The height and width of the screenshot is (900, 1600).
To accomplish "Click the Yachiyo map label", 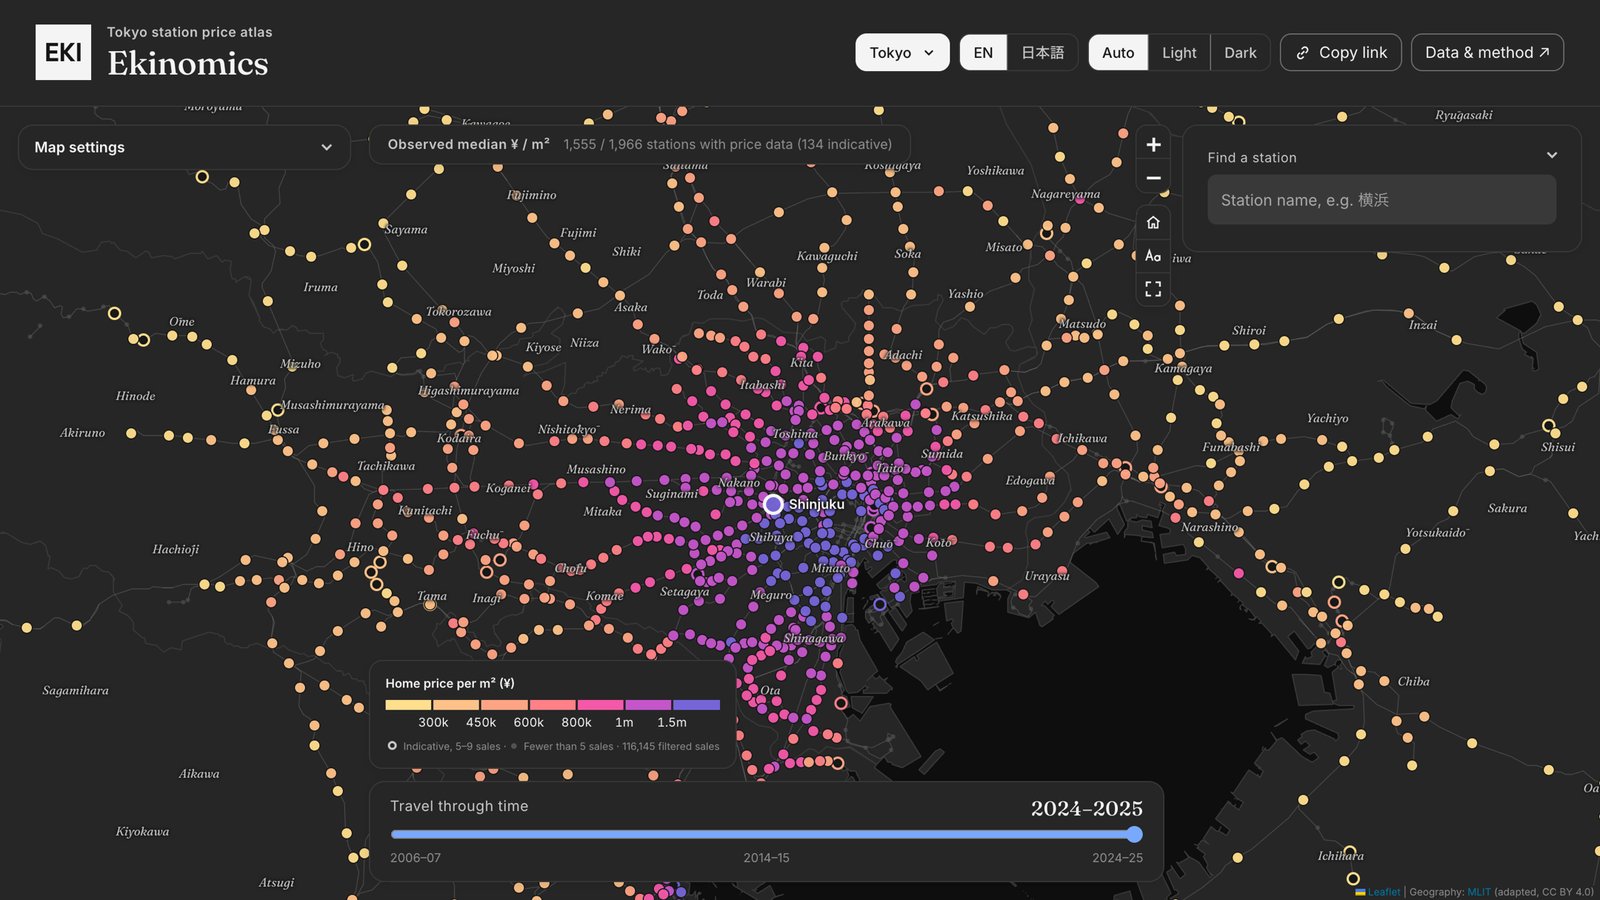I will click(1327, 418).
